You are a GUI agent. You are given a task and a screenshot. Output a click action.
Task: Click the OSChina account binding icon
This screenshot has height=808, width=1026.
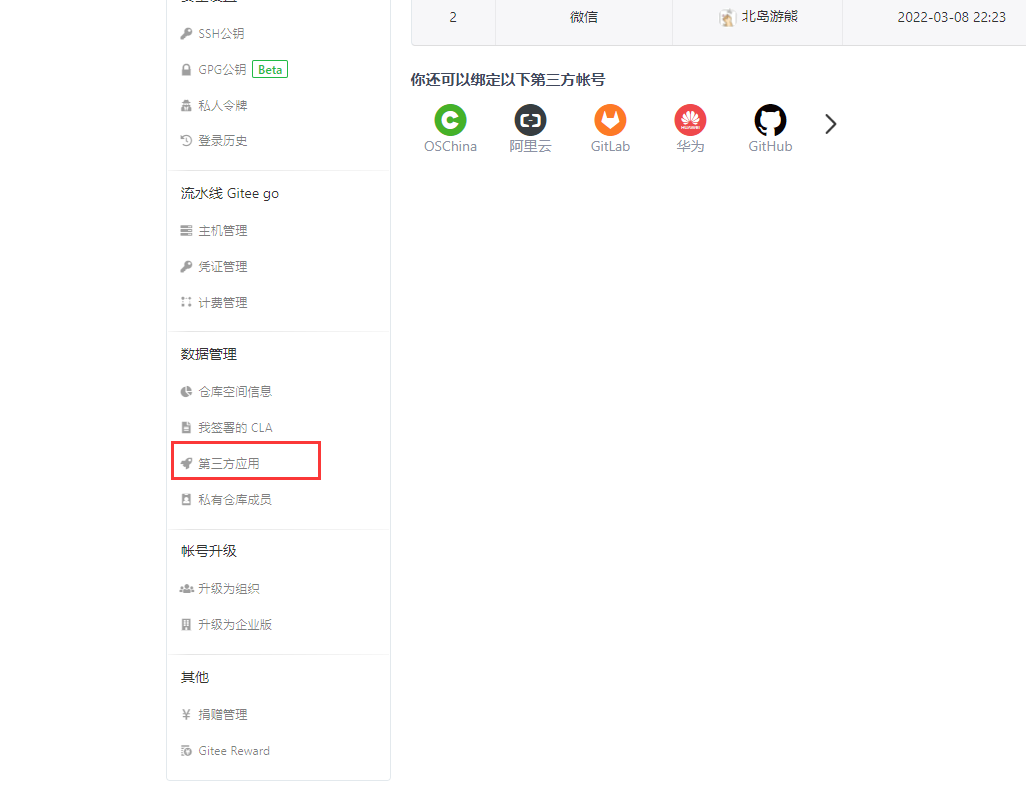[450, 121]
